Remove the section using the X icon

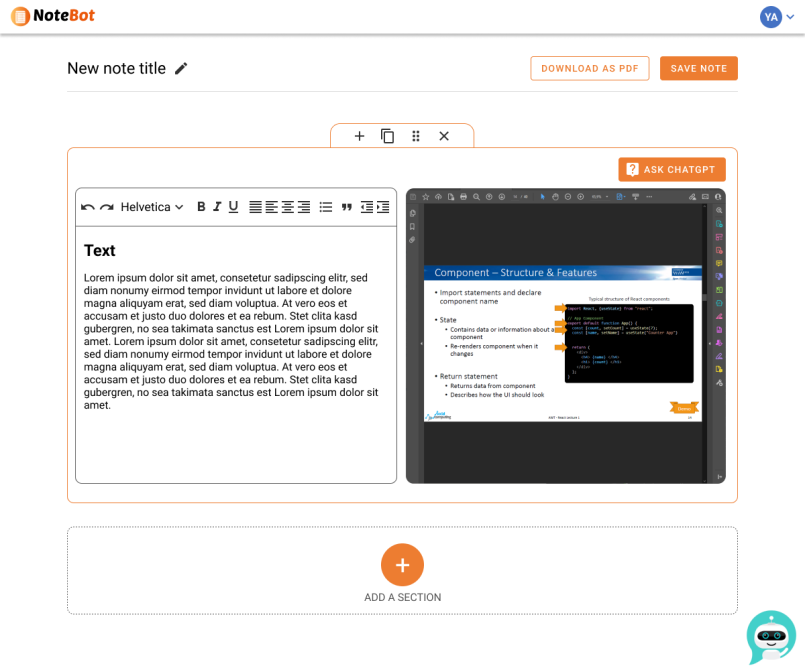pyautogui.click(x=444, y=136)
